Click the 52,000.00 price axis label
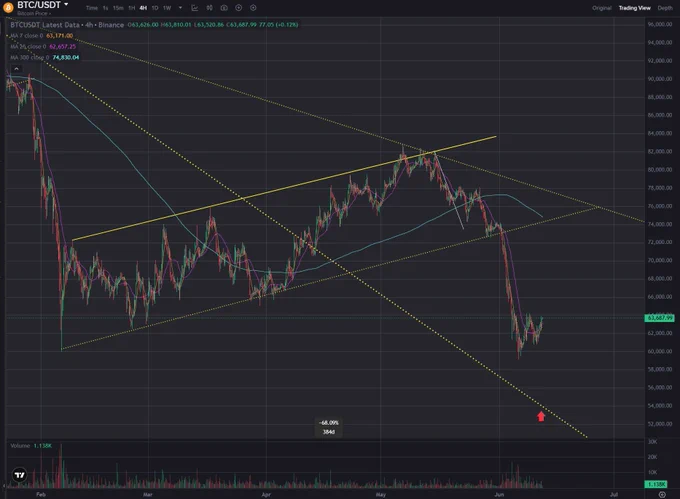680x499 pixels. [660, 424]
